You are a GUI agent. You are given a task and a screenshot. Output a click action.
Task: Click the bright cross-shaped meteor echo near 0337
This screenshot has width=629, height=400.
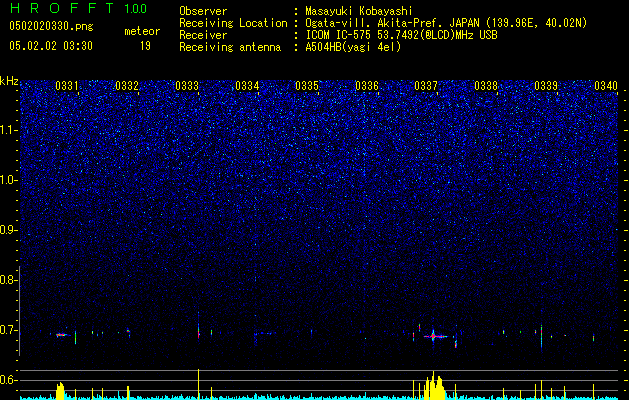point(433,336)
